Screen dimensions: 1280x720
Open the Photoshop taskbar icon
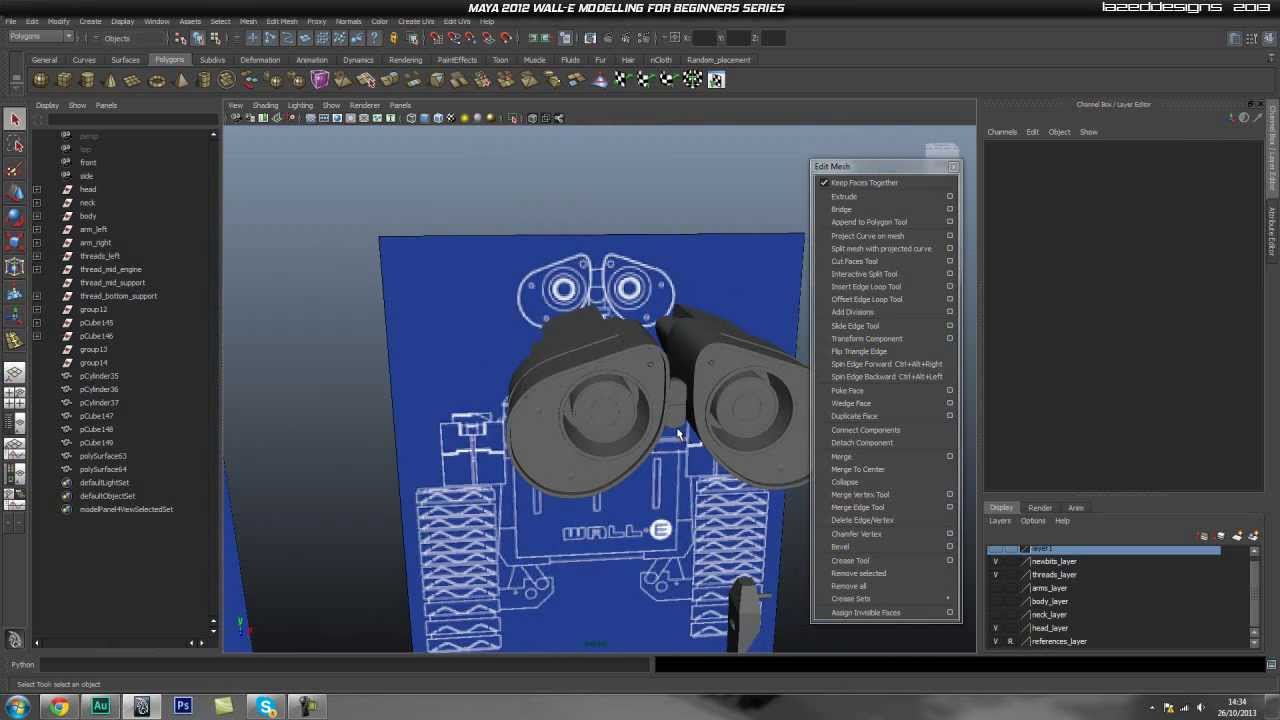[183, 707]
